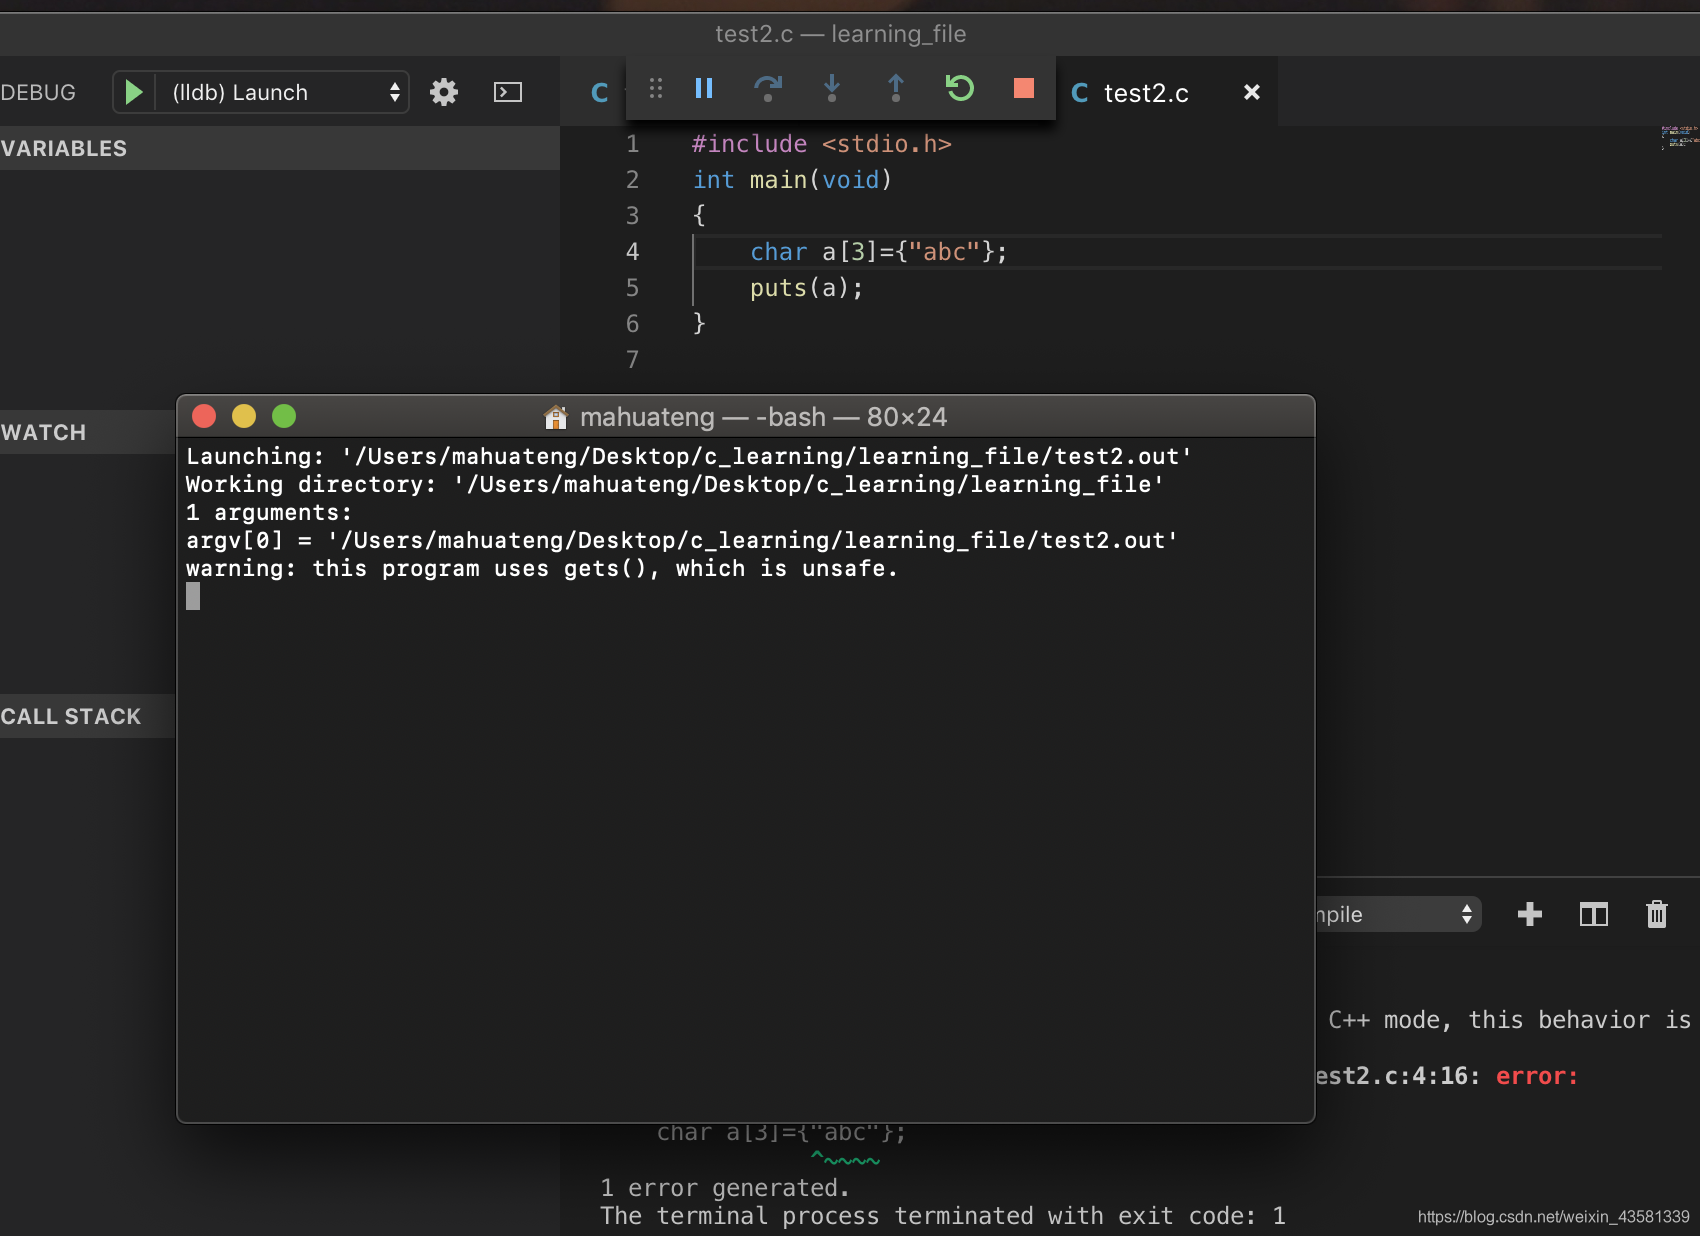1700x1236 pixels.
Task: Click the 'Working directory' line in bash terminal
Action: click(675, 485)
